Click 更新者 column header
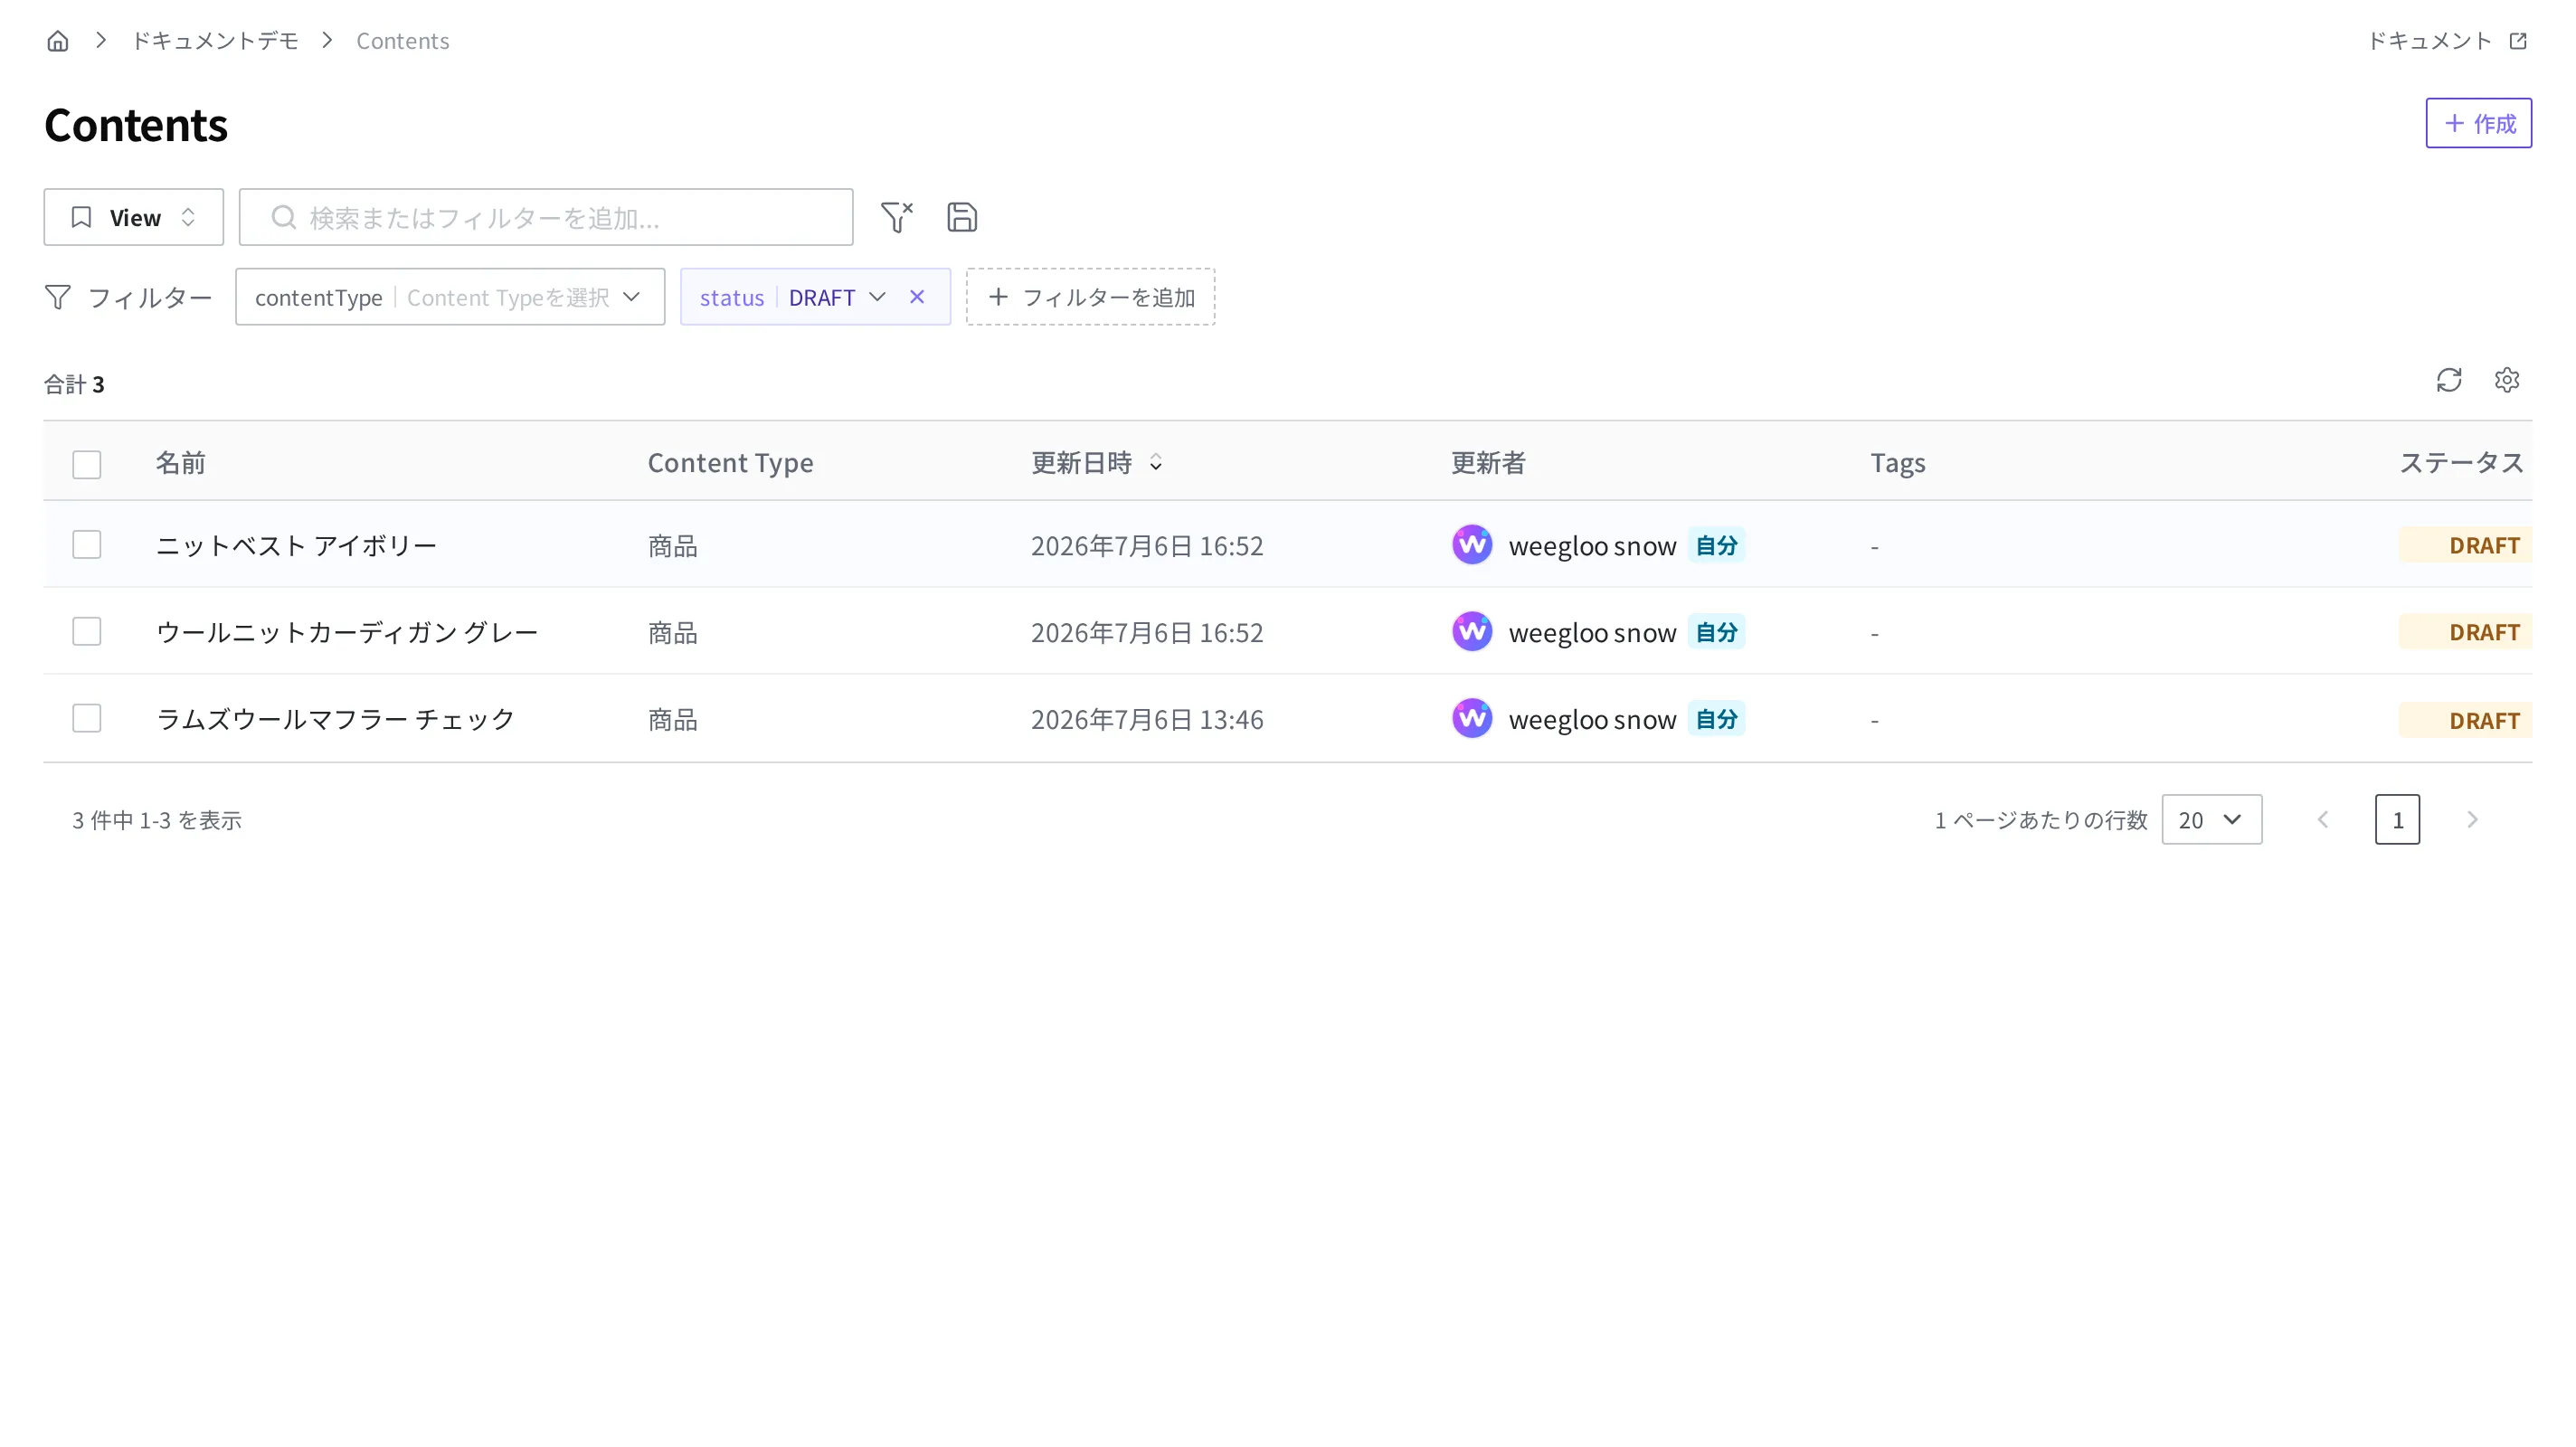The height and width of the screenshot is (1447, 2576). pos(1488,462)
